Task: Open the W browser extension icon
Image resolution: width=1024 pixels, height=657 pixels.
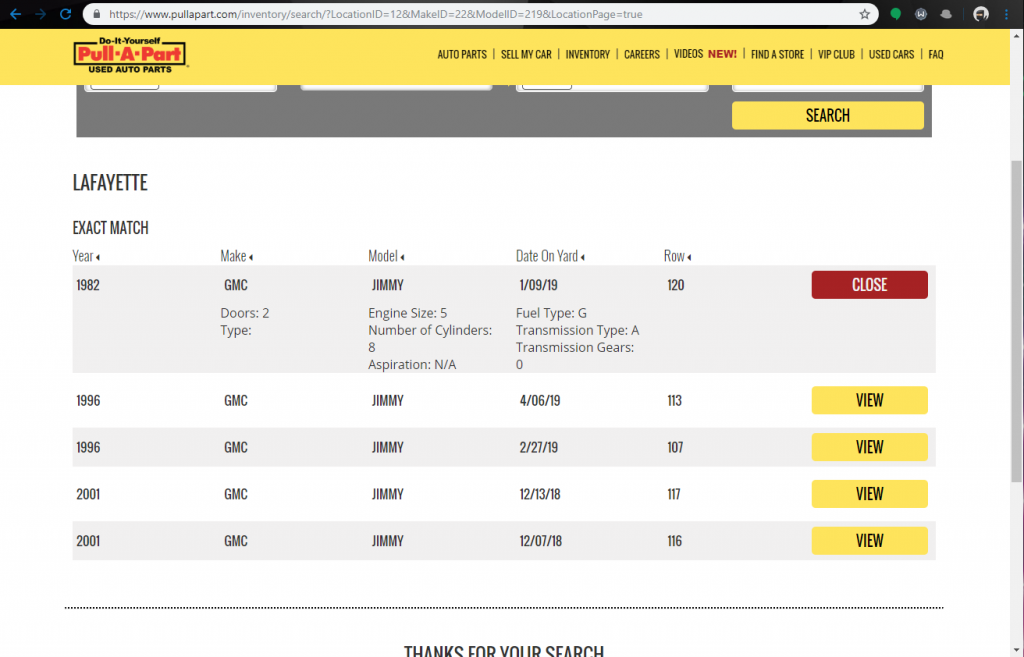Action: point(921,14)
